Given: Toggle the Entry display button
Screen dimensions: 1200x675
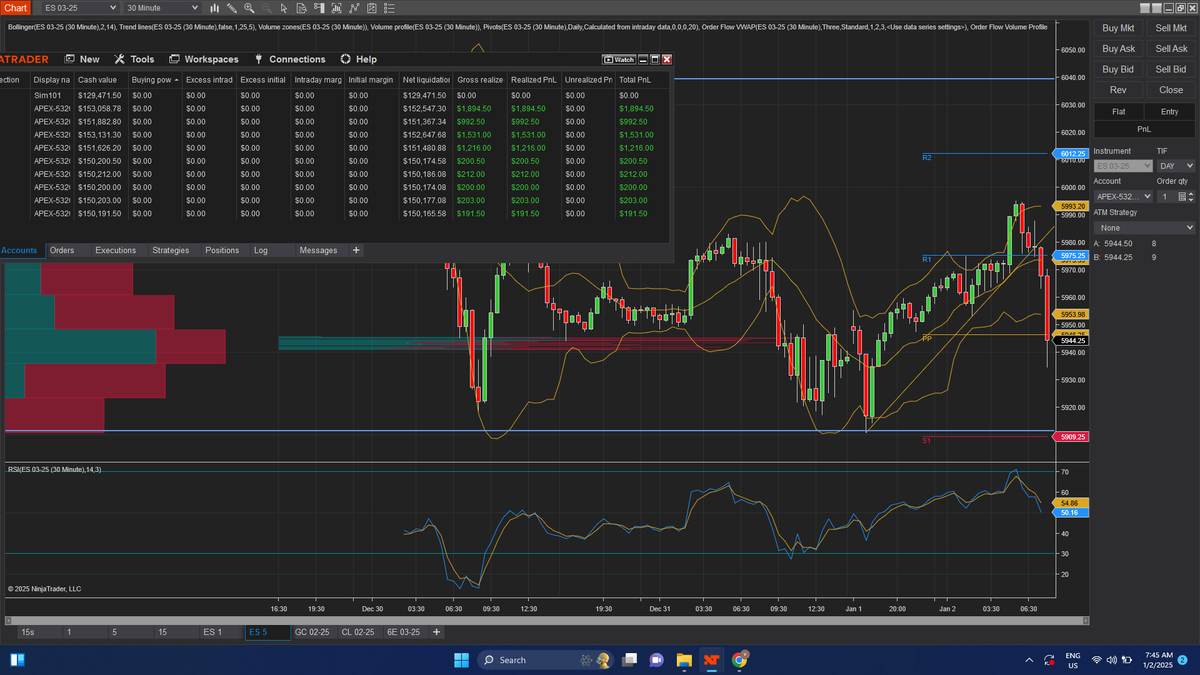Looking at the screenshot, I should (1171, 112).
